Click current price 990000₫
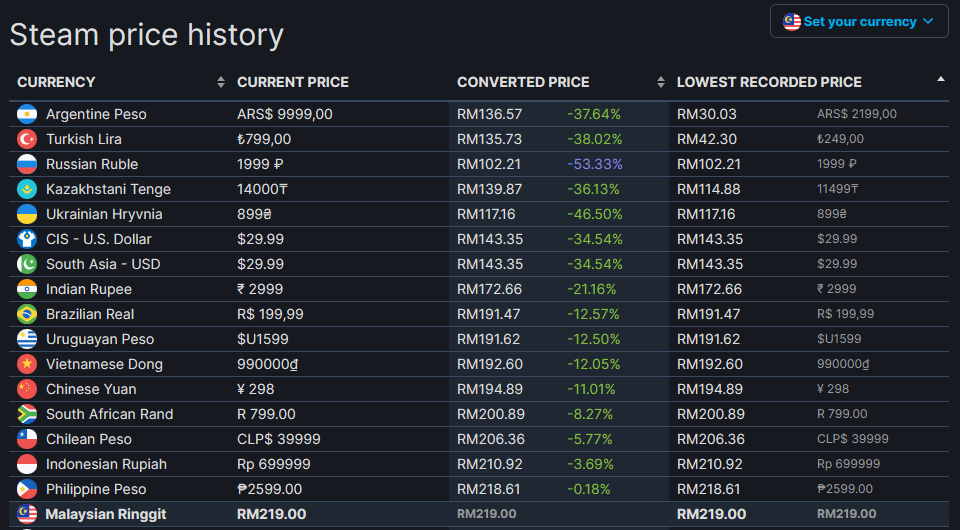960x530 pixels. [x=268, y=364]
